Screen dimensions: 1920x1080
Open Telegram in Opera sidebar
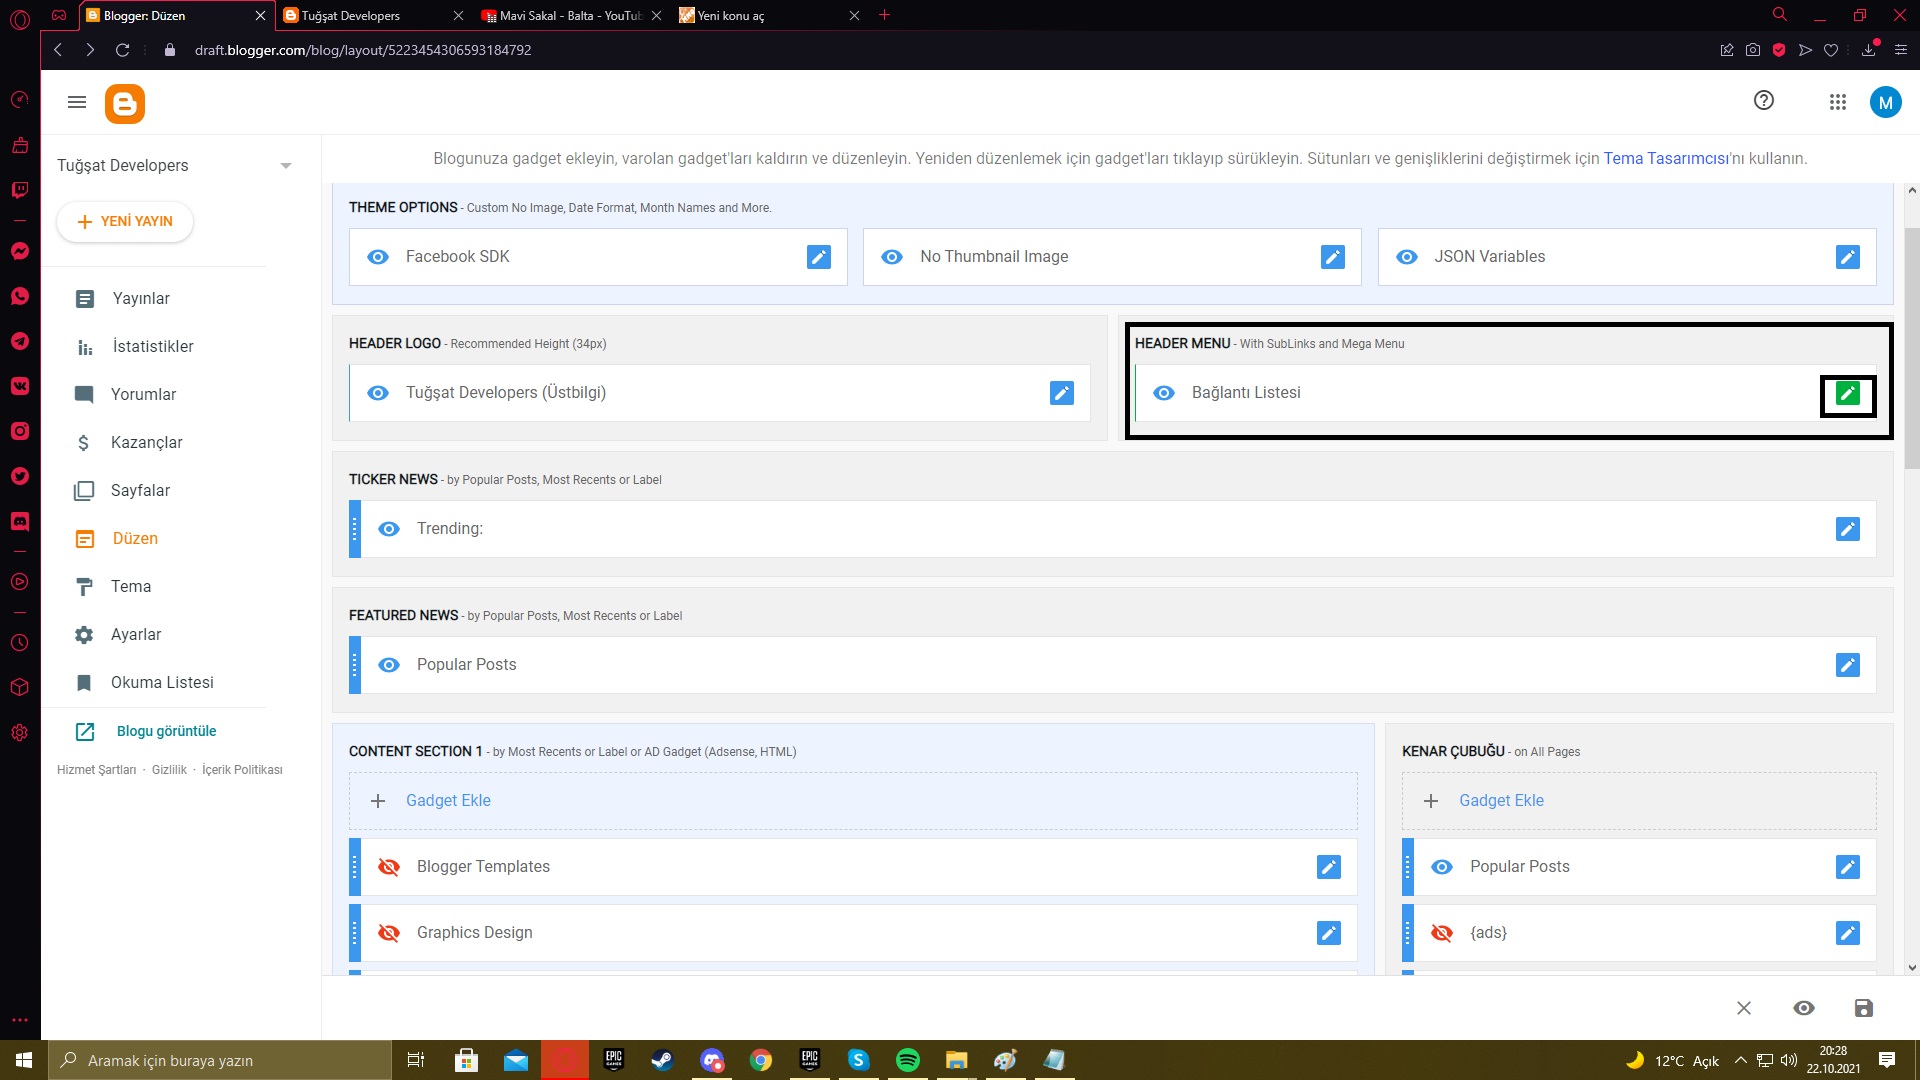tap(20, 341)
